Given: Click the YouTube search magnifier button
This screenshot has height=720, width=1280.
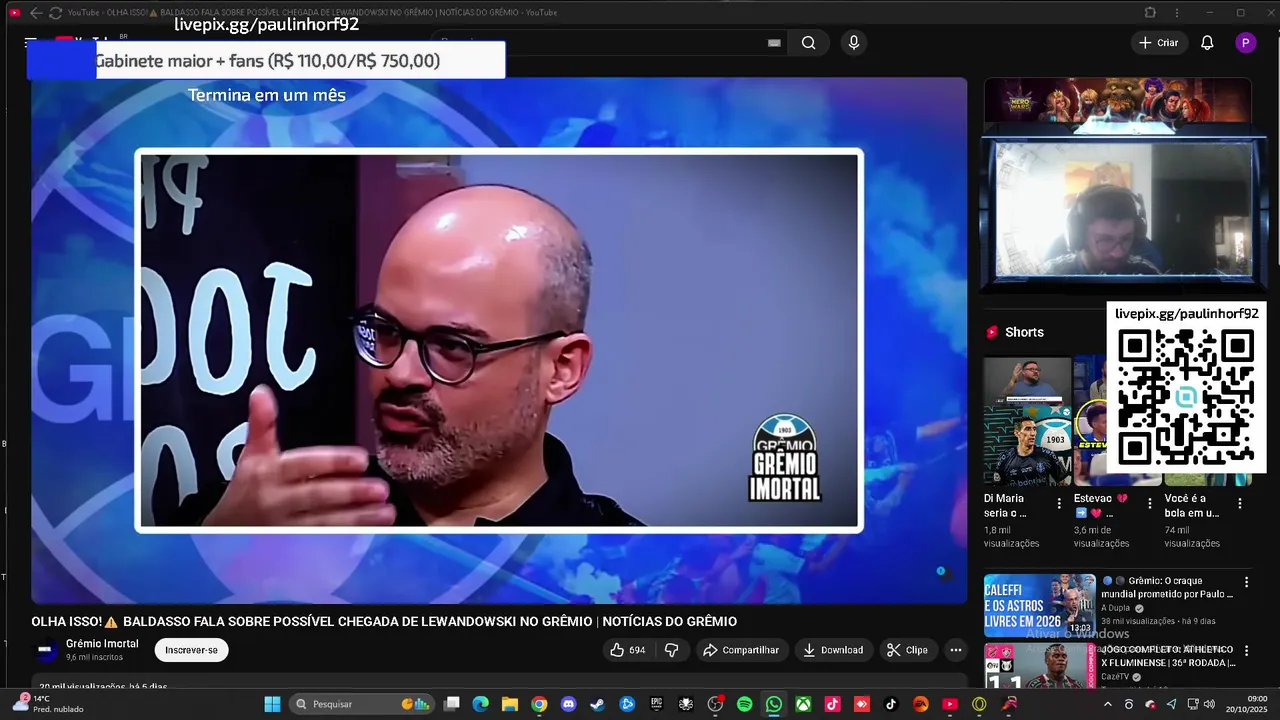Looking at the screenshot, I should point(808,43).
